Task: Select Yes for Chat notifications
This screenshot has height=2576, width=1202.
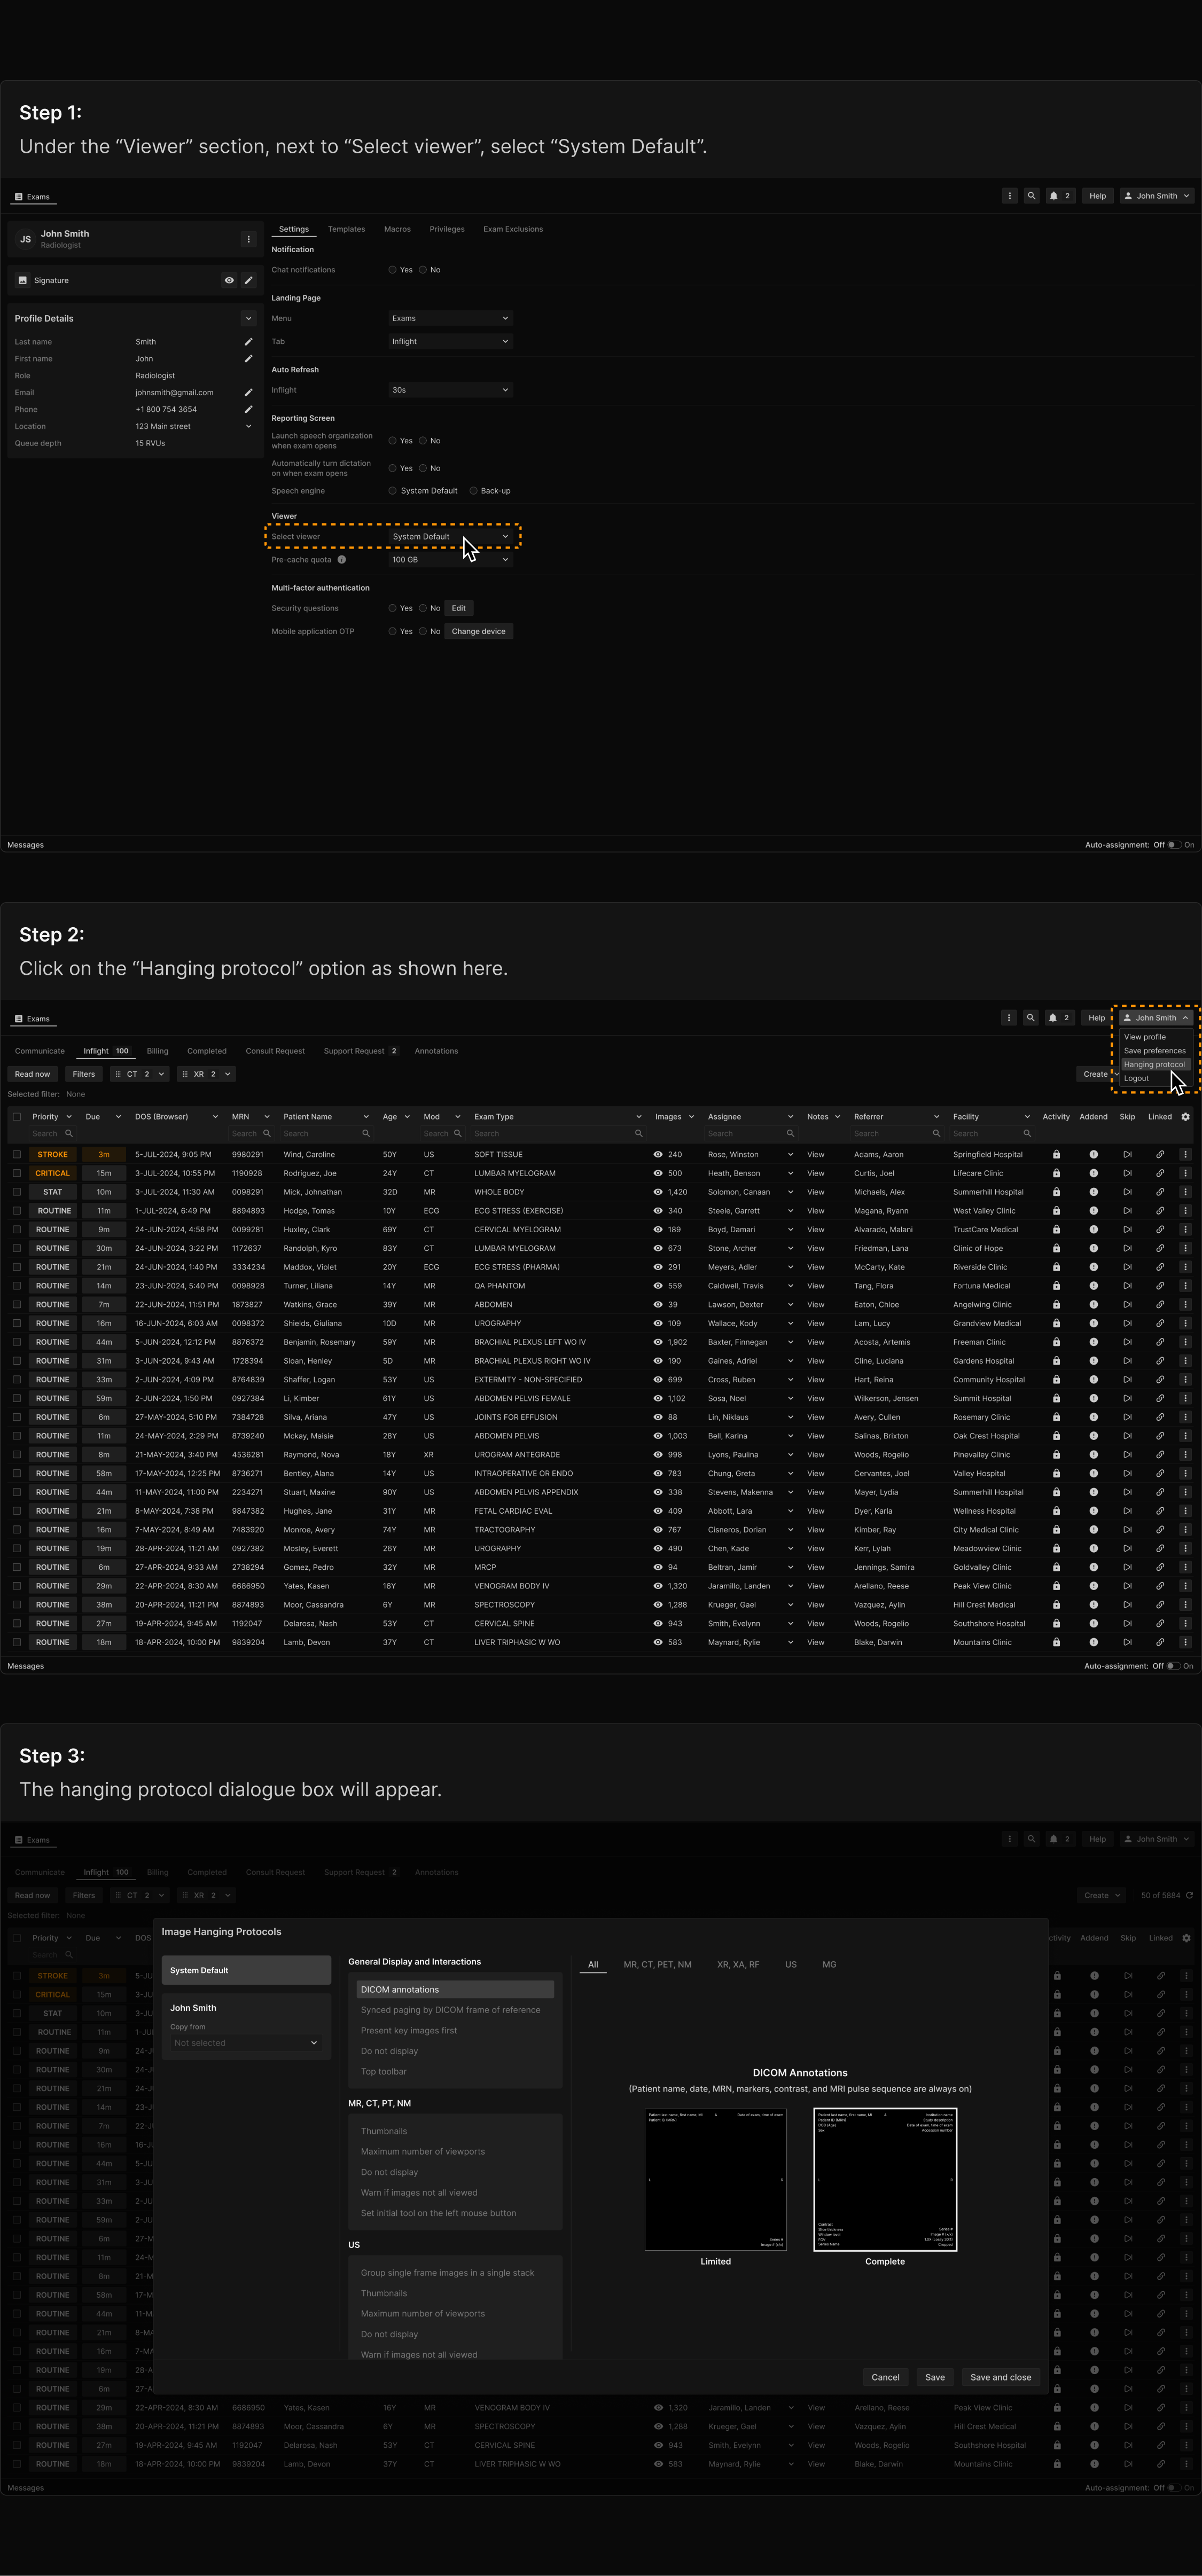Action: (x=393, y=270)
